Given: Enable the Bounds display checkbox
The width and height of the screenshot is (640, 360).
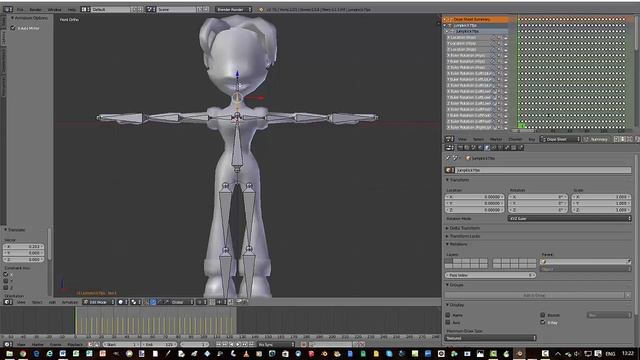Looking at the screenshot, I should pos(542,315).
